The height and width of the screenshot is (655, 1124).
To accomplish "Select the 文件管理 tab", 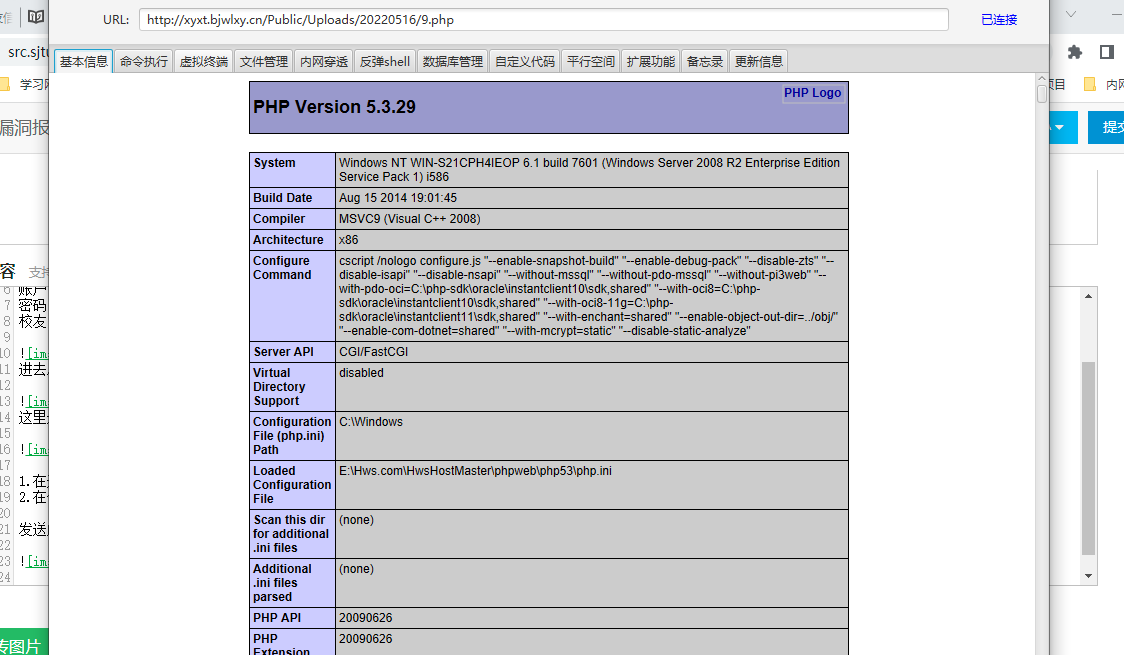I will (264, 62).
